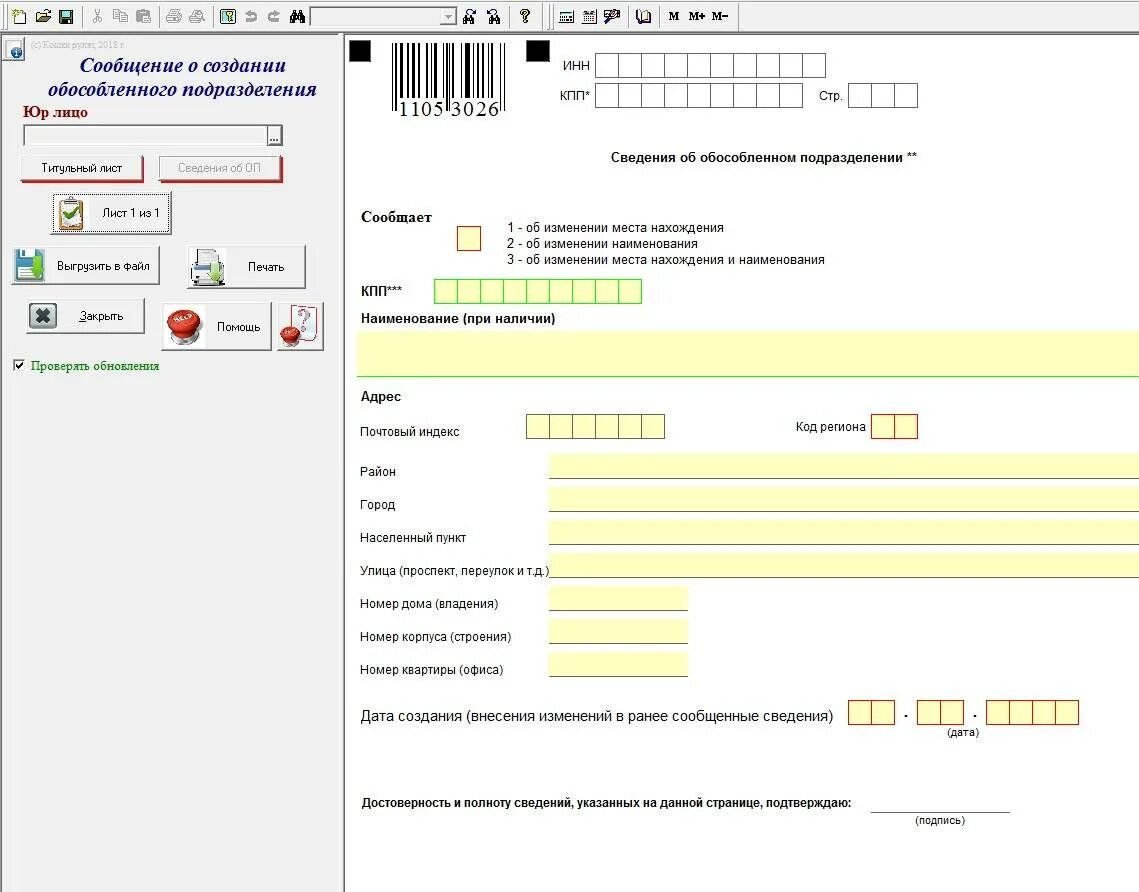Click the teal key icon in toolbar
This screenshot has height=892, width=1139.
pyautogui.click(x=228, y=16)
